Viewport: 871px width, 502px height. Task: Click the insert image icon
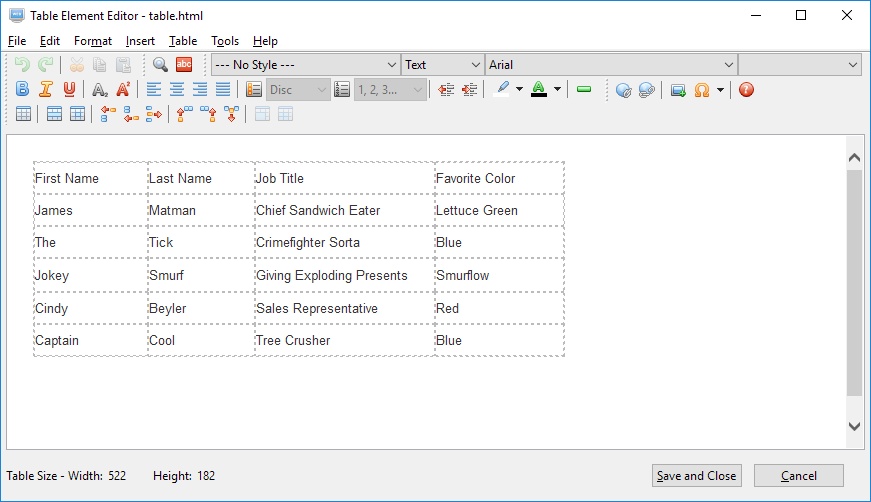pyautogui.click(x=678, y=89)
